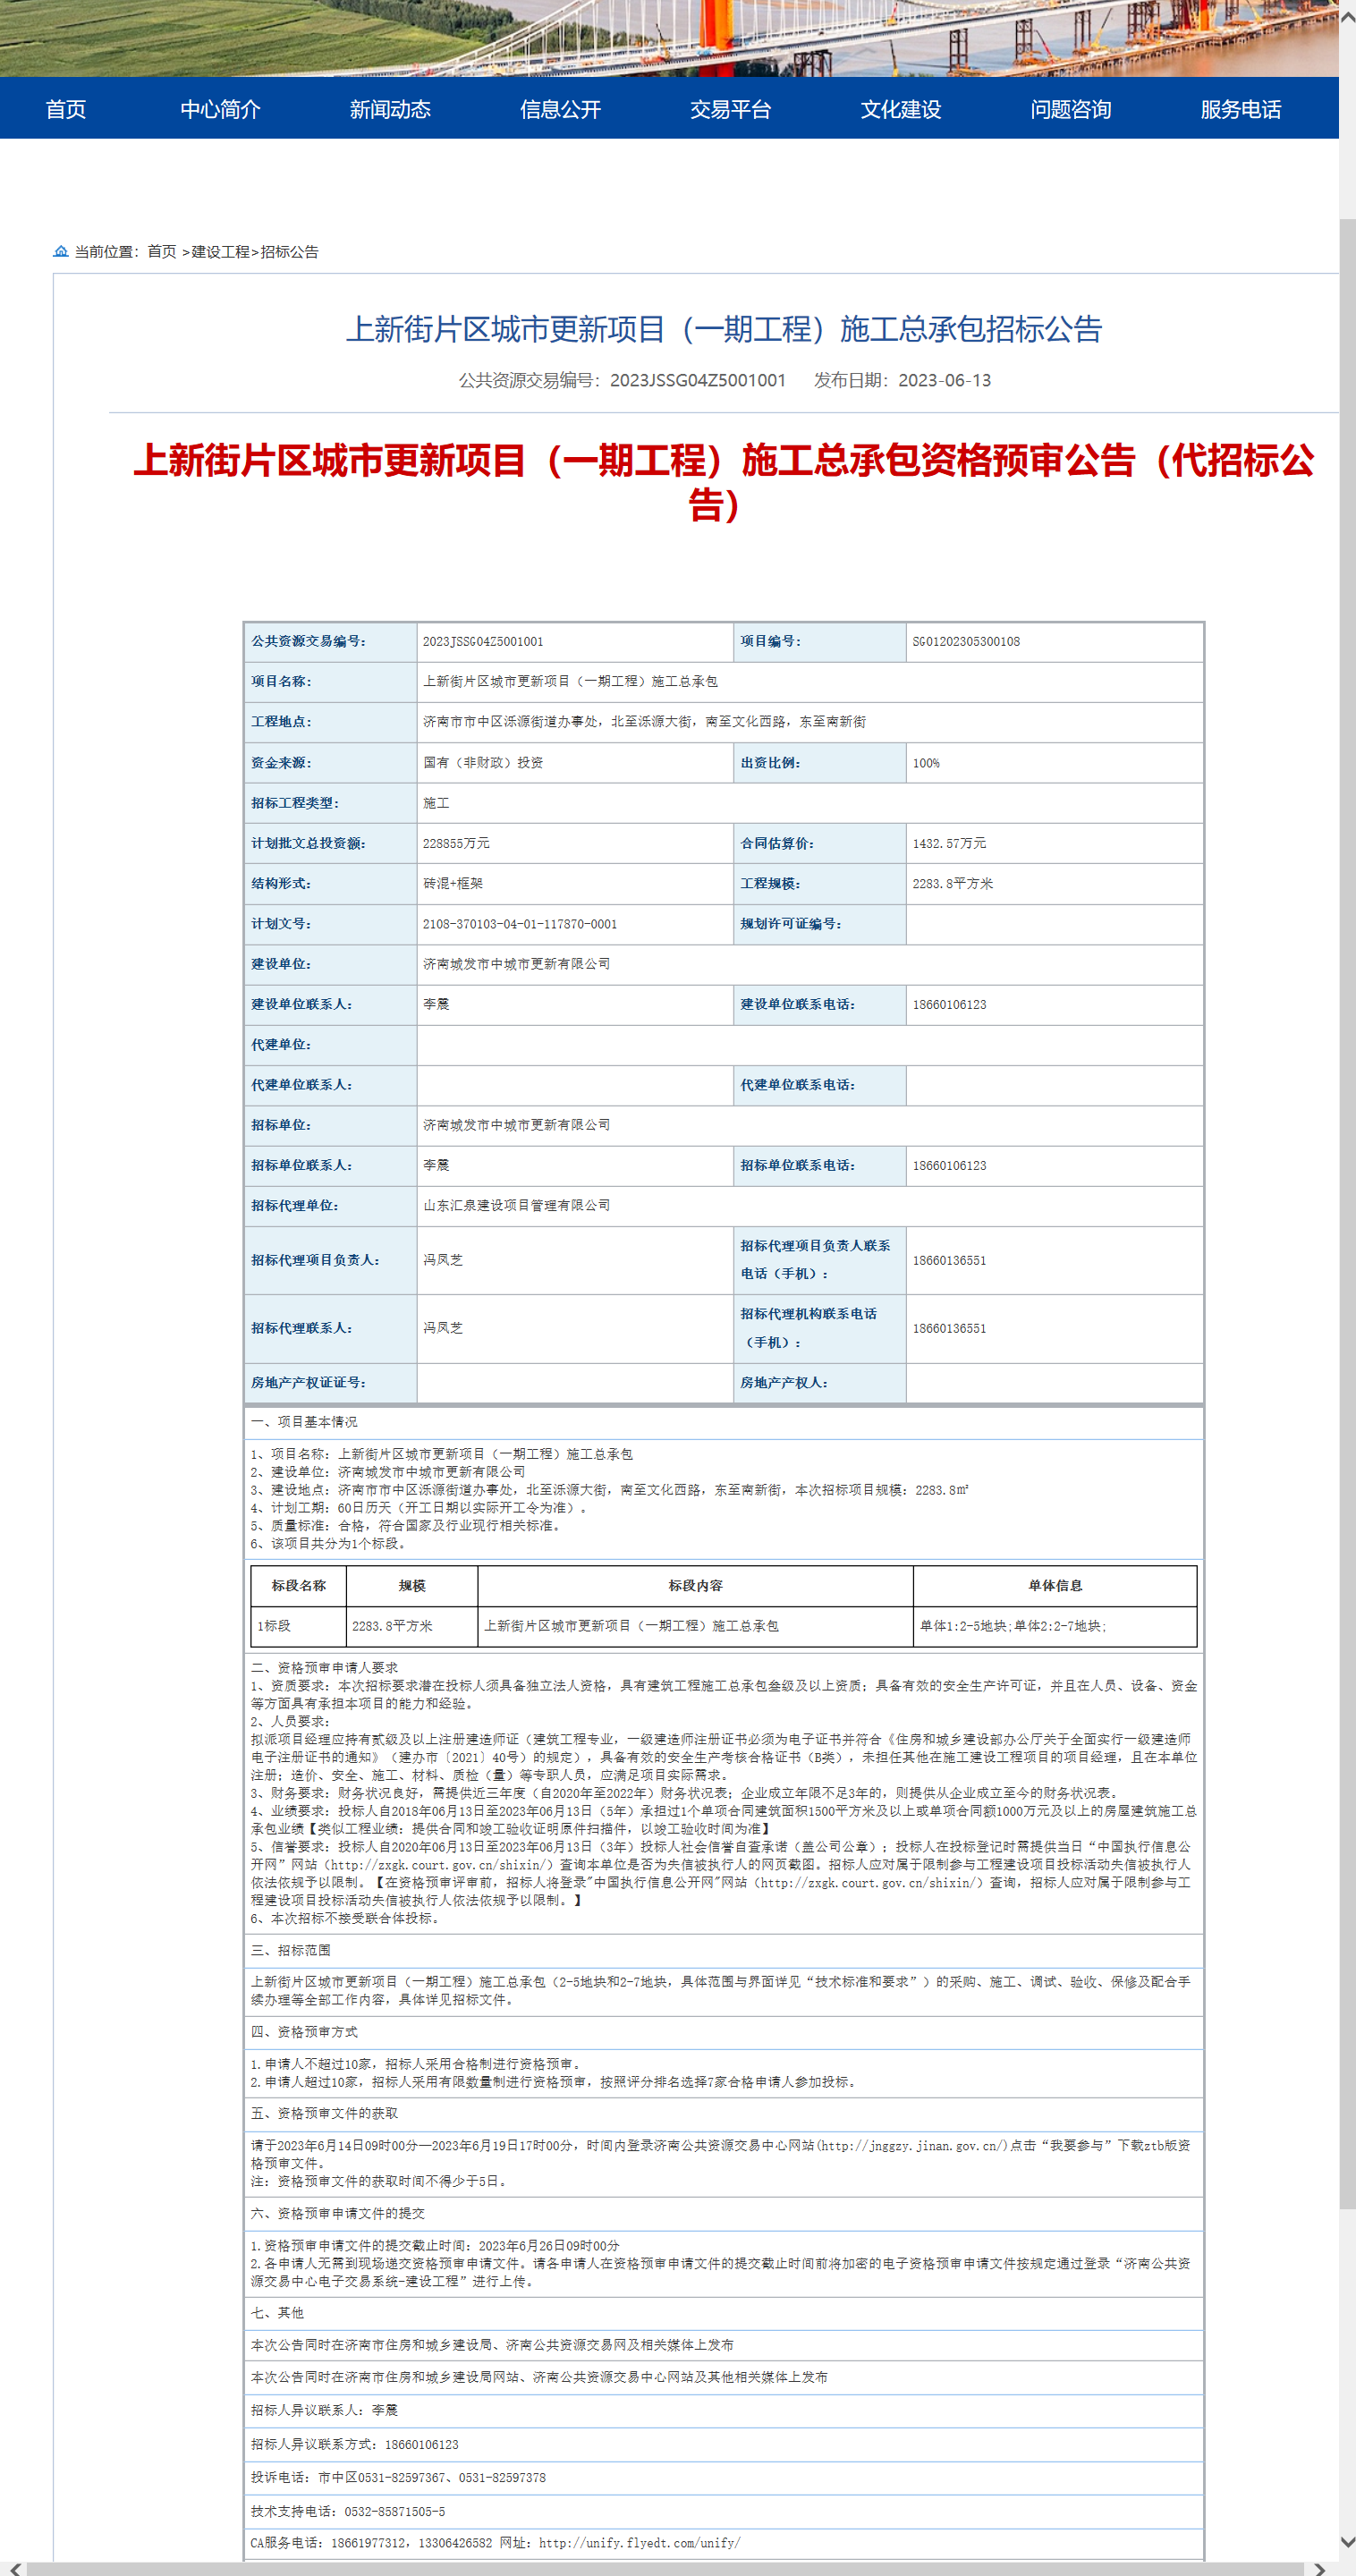Click the home icon beside 当前位置
Image resolution: width=1356 pixels, height=2576 pixels.
(x=60, y=251)
